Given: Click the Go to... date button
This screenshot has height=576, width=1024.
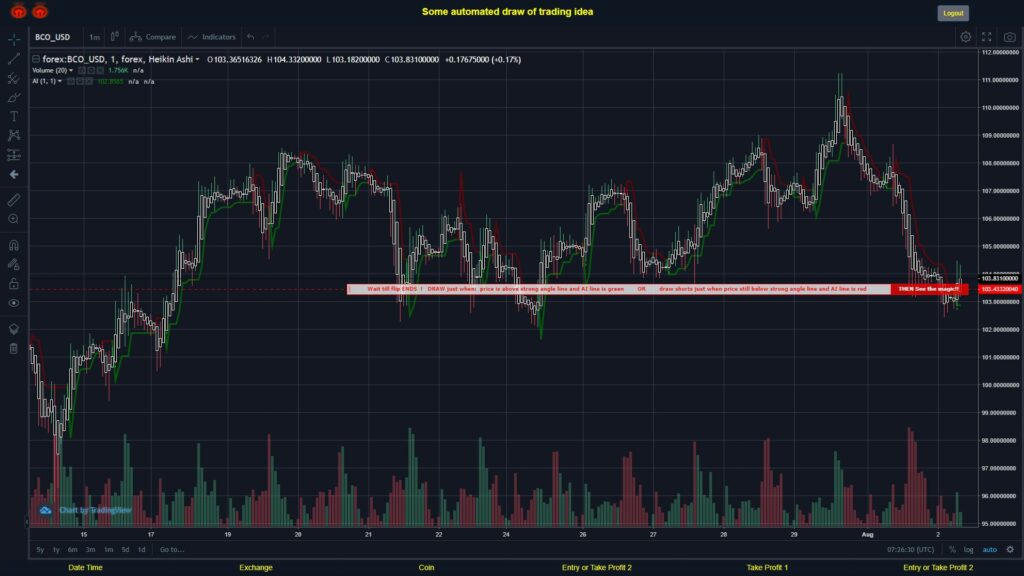Looking at the screenshot, I should 172,550.
